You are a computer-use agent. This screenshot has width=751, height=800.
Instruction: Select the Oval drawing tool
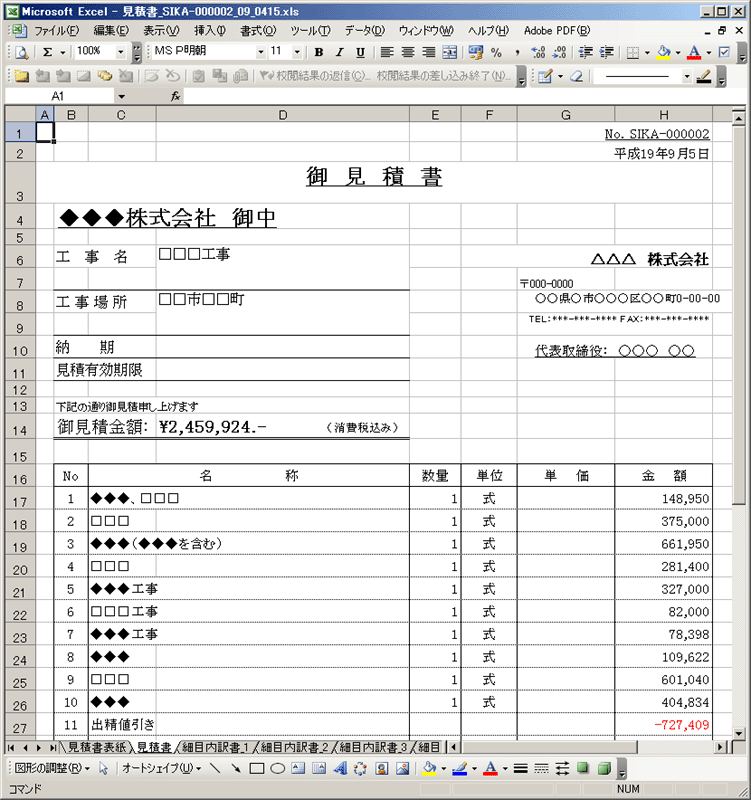tap(277, 769)
